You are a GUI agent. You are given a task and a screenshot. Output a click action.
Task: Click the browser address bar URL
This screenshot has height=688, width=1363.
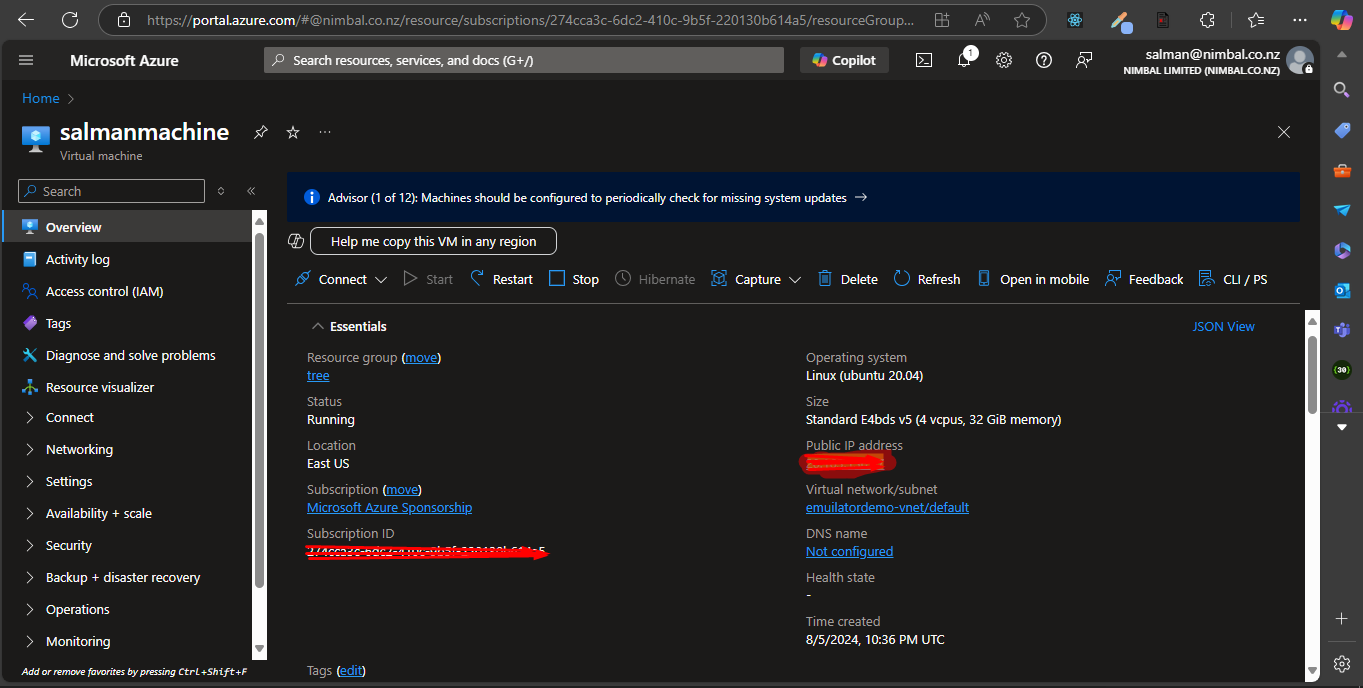tap(530, 19)
